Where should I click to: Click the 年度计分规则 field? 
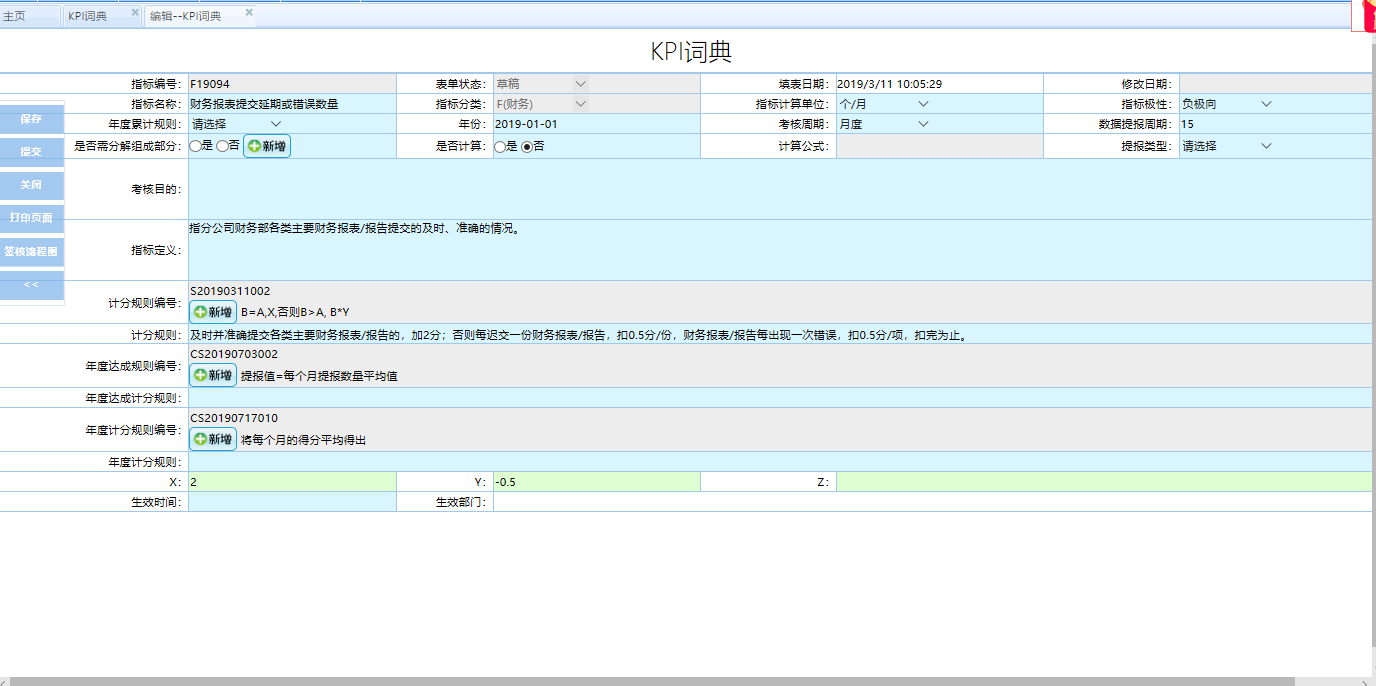[x=780, y=462]
